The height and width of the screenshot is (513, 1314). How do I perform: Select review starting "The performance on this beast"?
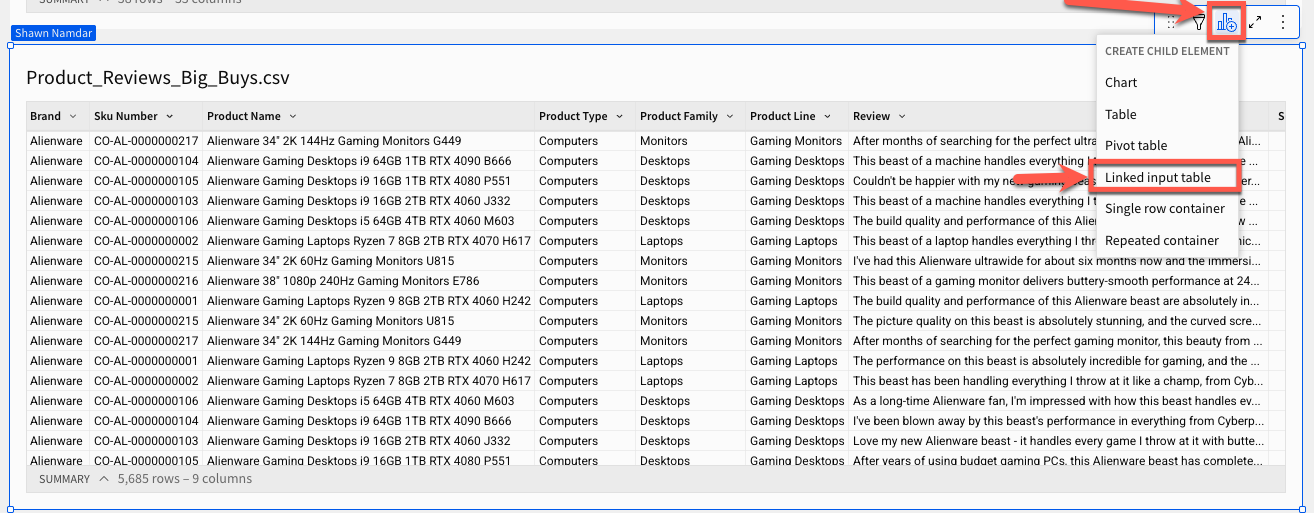click(x=1058, y=361)
